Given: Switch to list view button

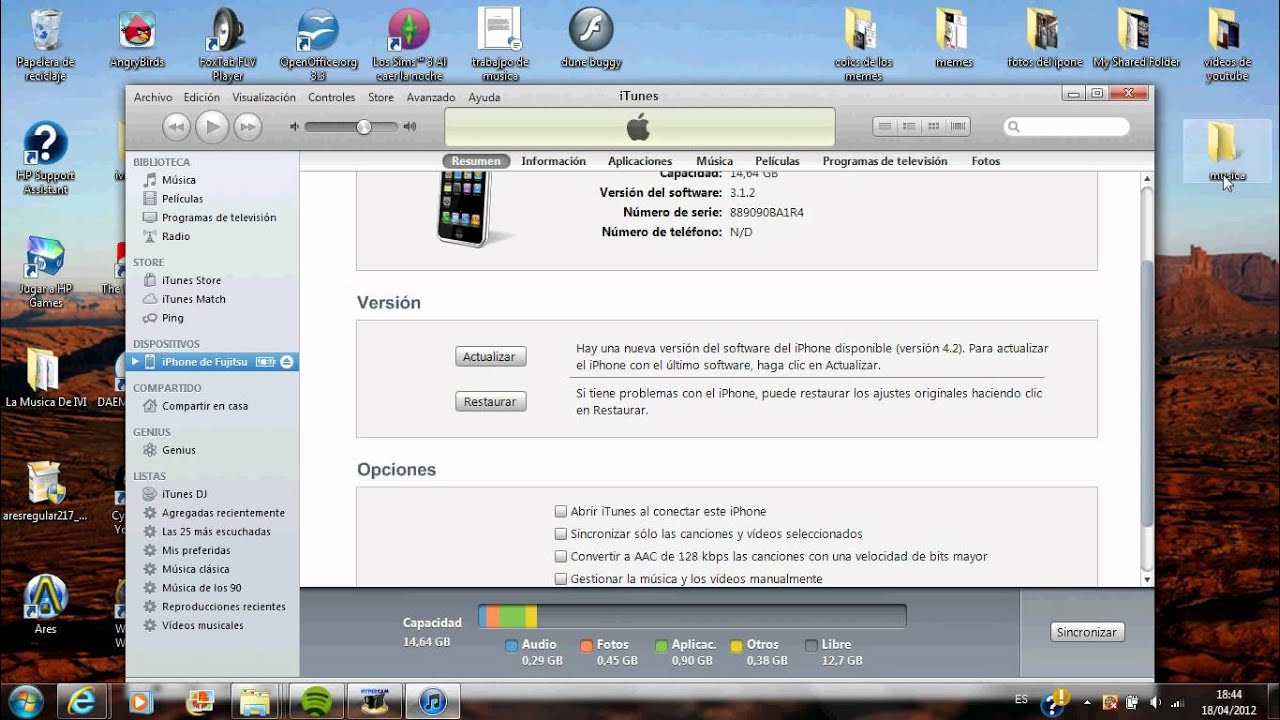Looking at the screenshot, I should tap(885, 127).
